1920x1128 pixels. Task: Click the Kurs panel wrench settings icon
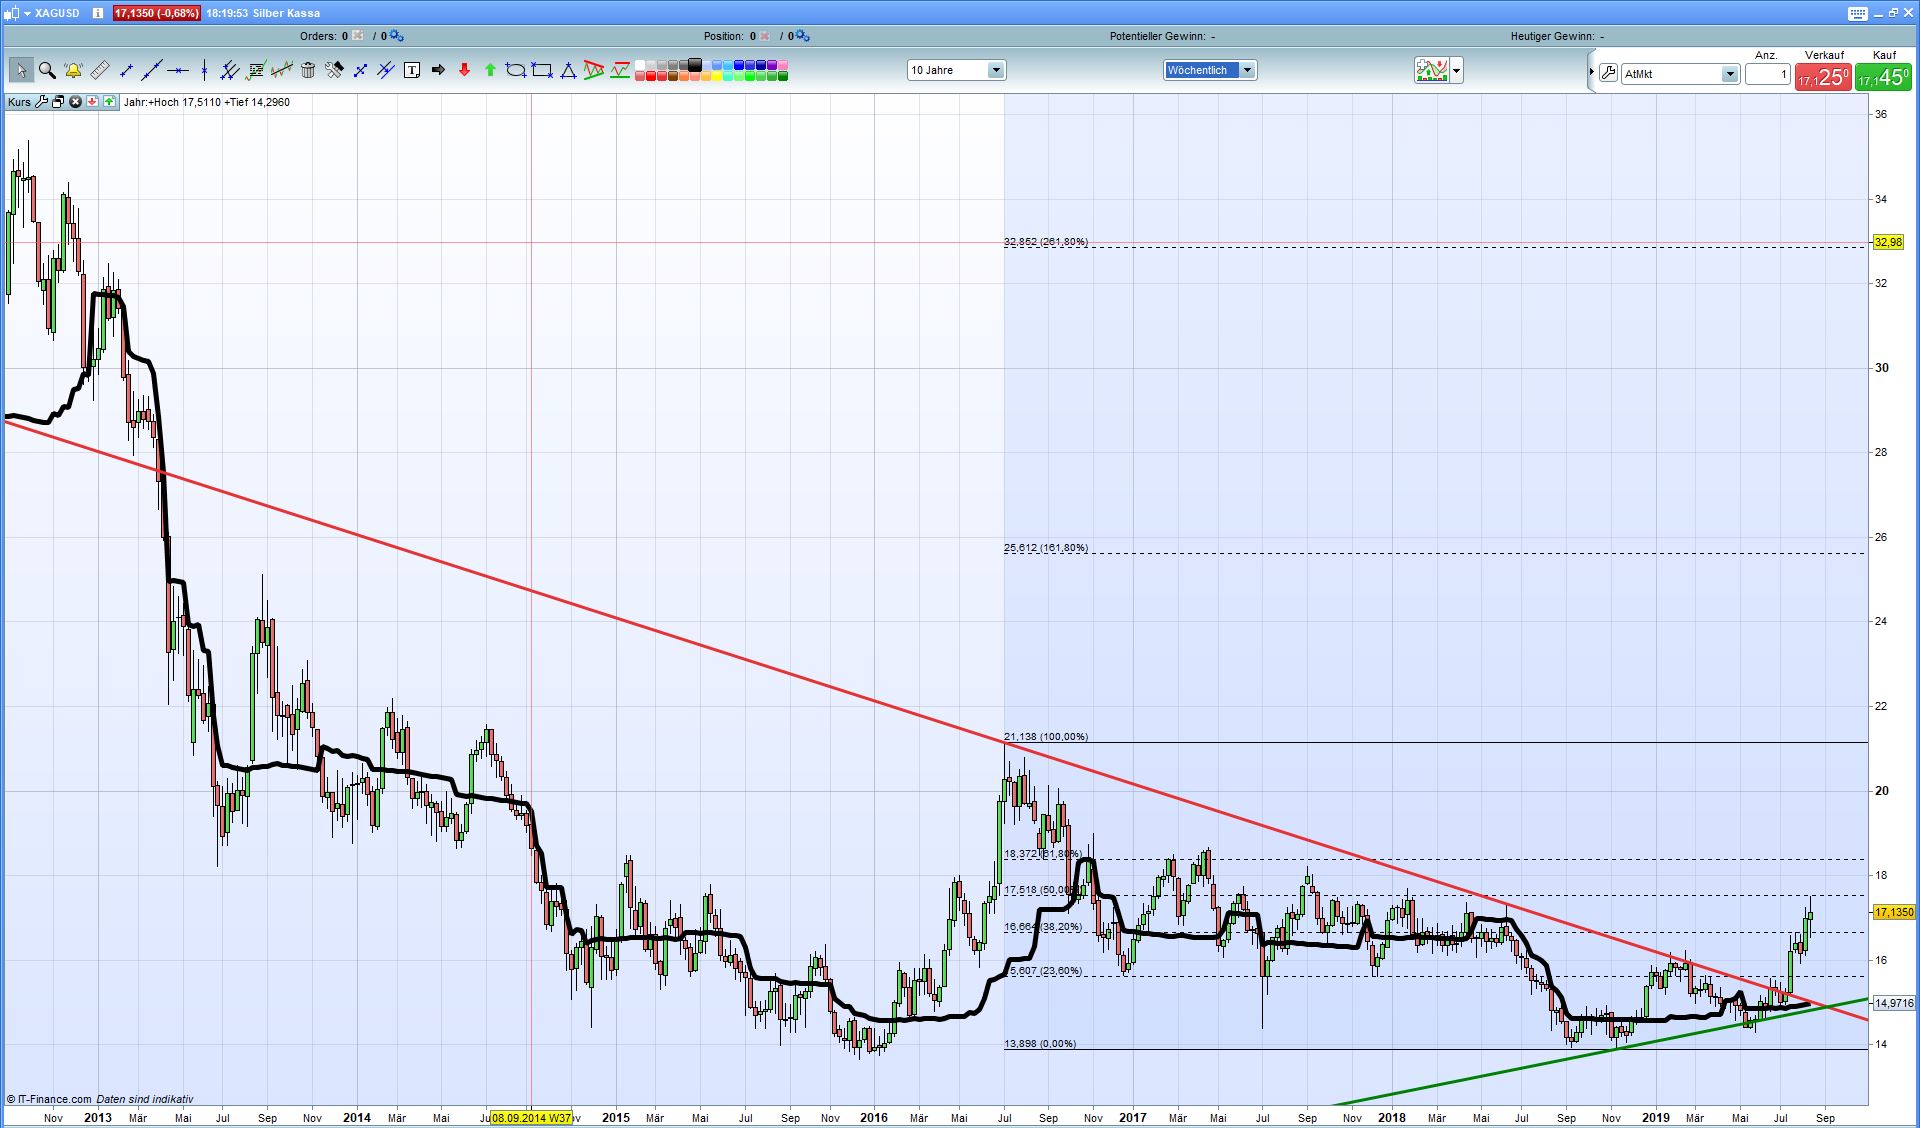(42, 102)
